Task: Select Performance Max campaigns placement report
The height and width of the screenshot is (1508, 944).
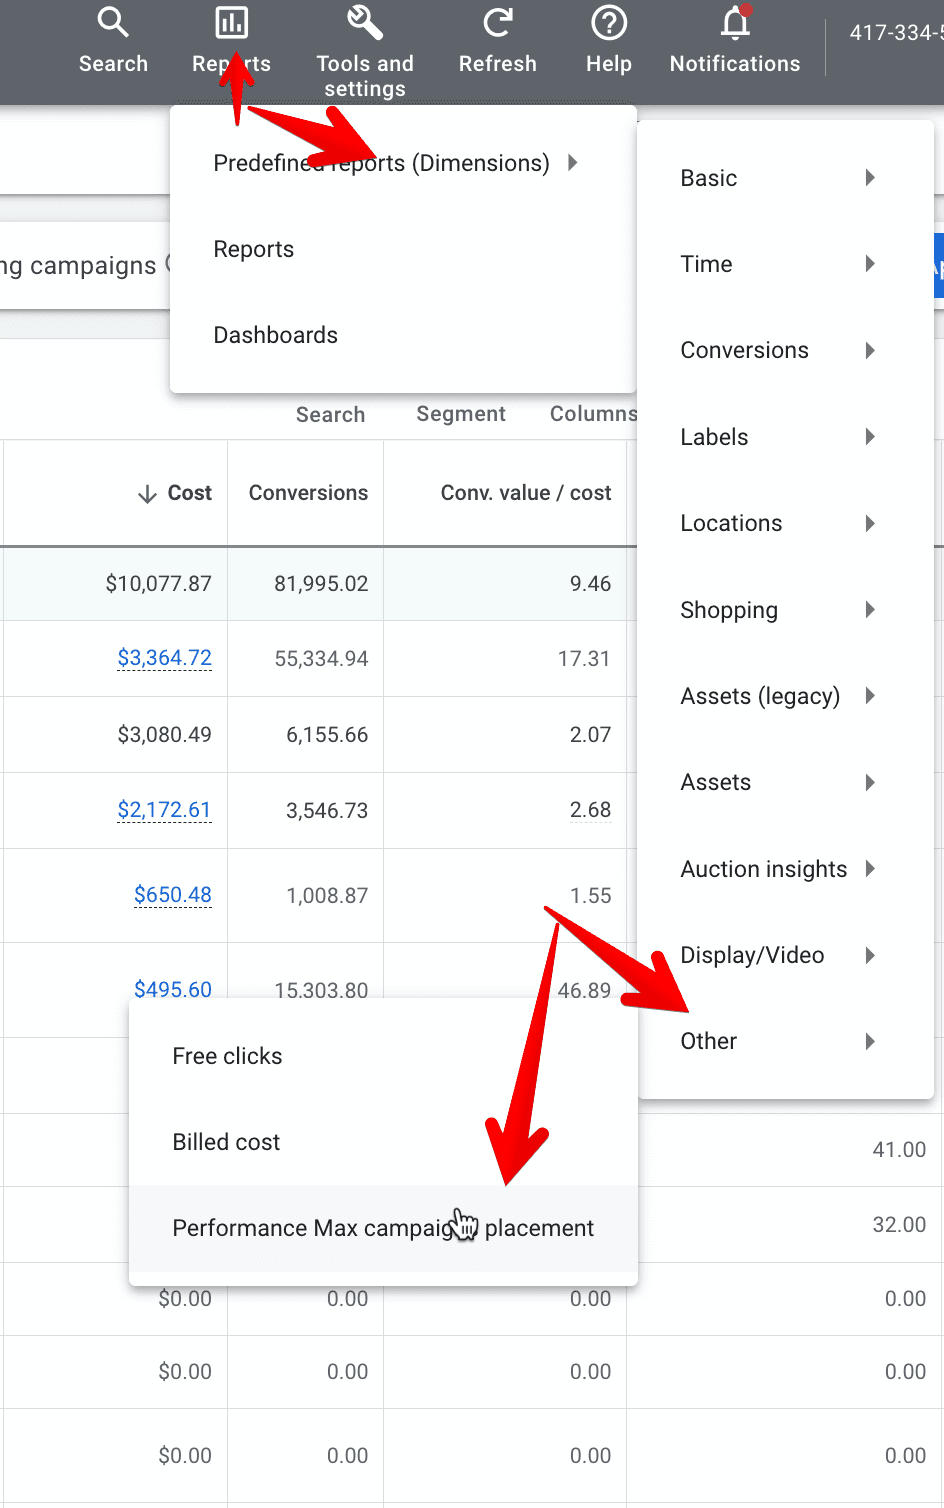Action: 383,1228
